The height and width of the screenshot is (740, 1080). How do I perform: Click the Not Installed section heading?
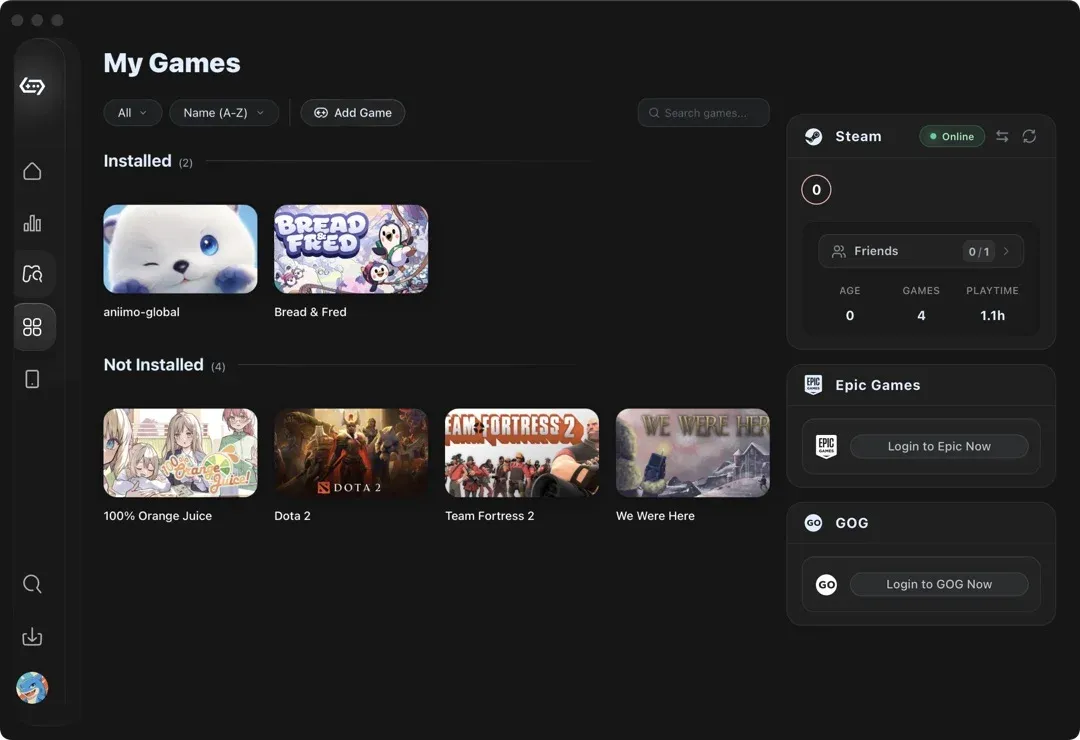click(153, 364)
